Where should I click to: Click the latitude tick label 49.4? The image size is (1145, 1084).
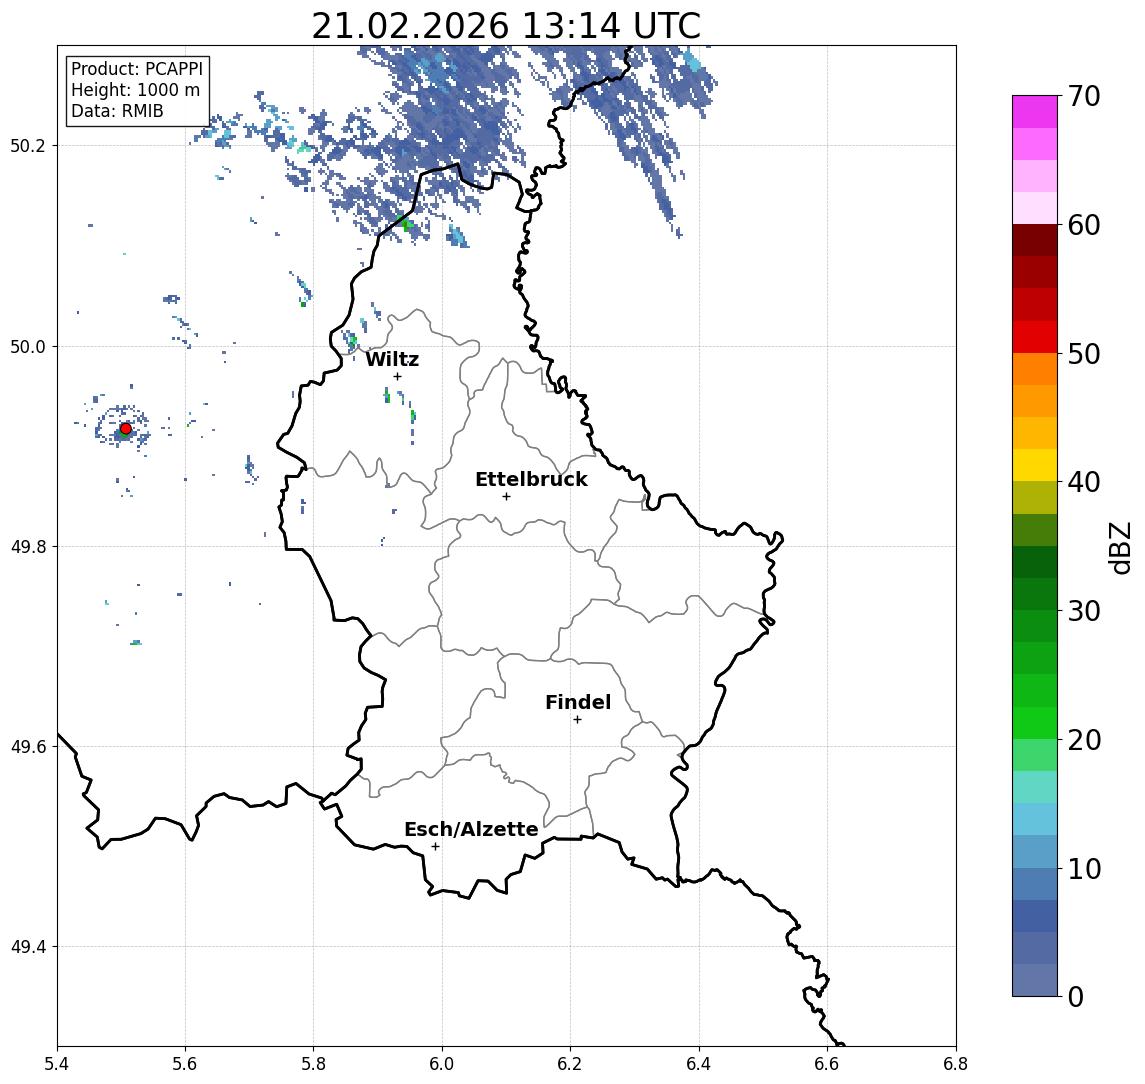[28, 947]
